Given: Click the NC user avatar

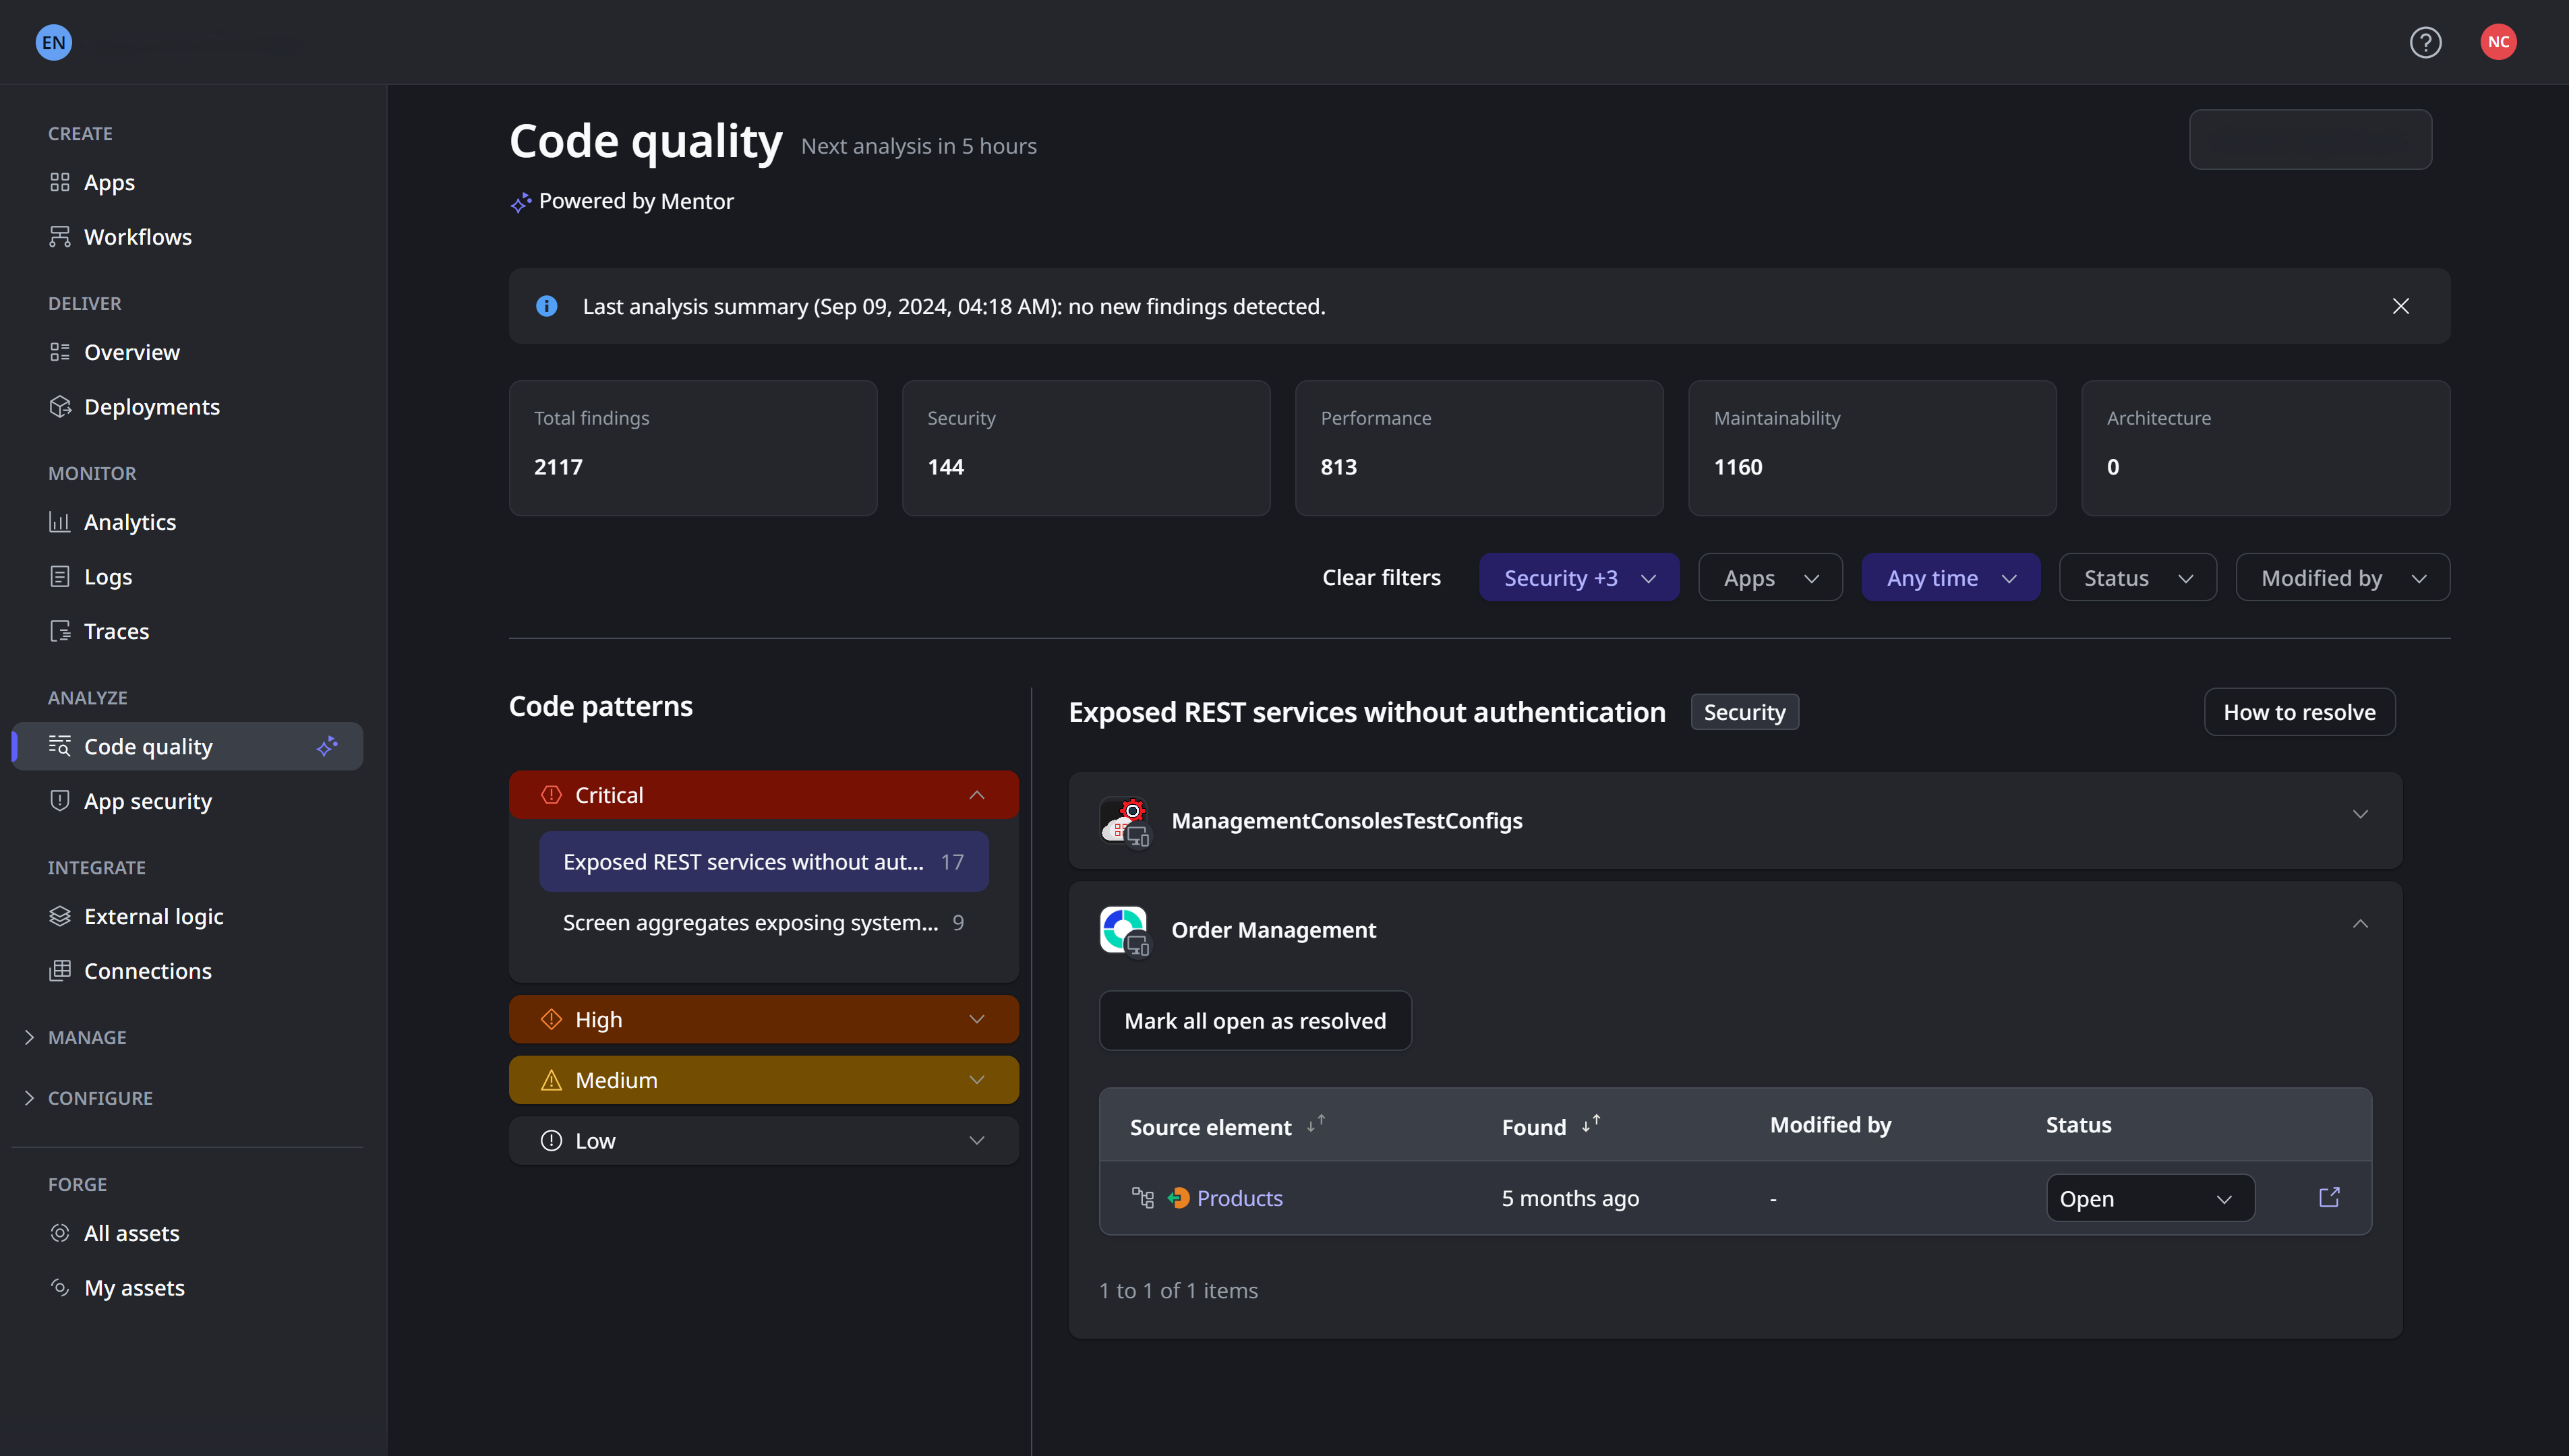Looking at the screenshot, I should click(x=2497, y=42).
